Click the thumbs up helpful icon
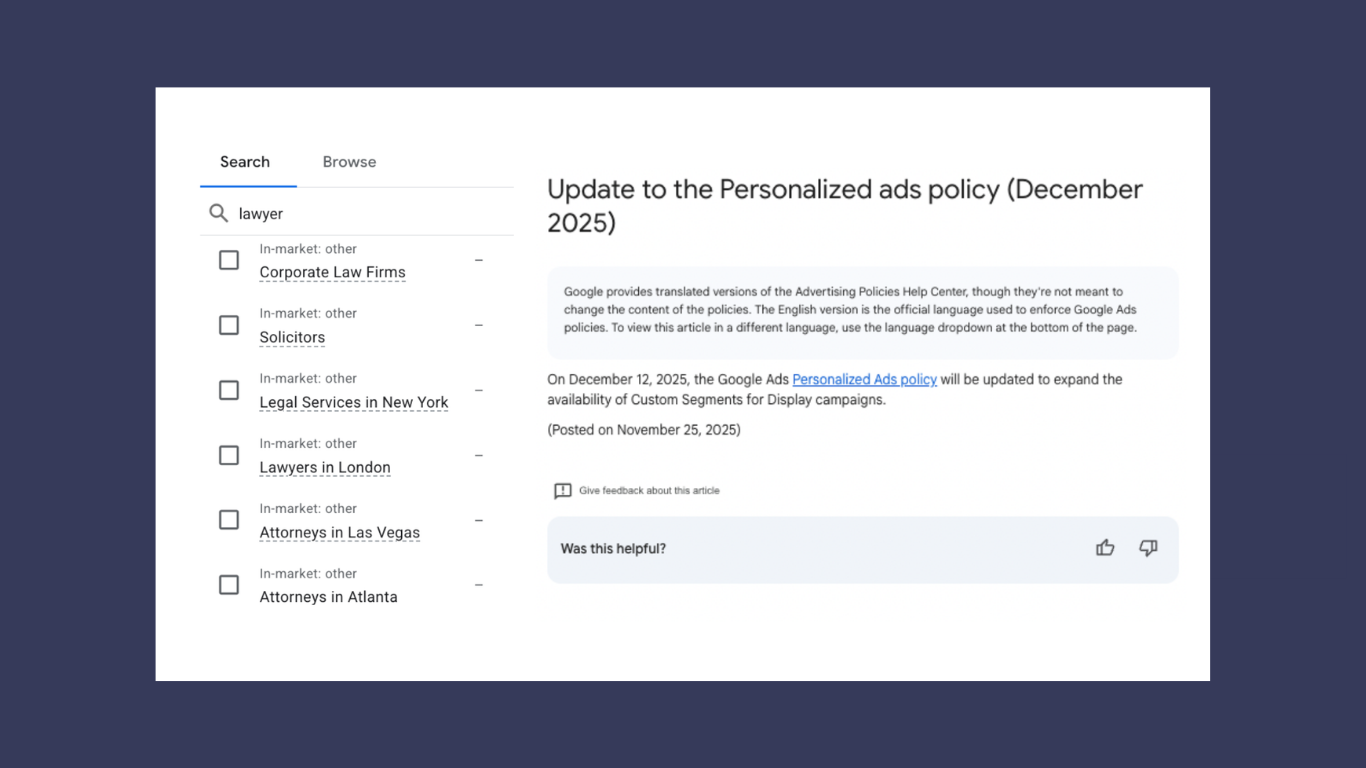Viewport: 1366px width, 768px height. click(x=1105, y=548)
